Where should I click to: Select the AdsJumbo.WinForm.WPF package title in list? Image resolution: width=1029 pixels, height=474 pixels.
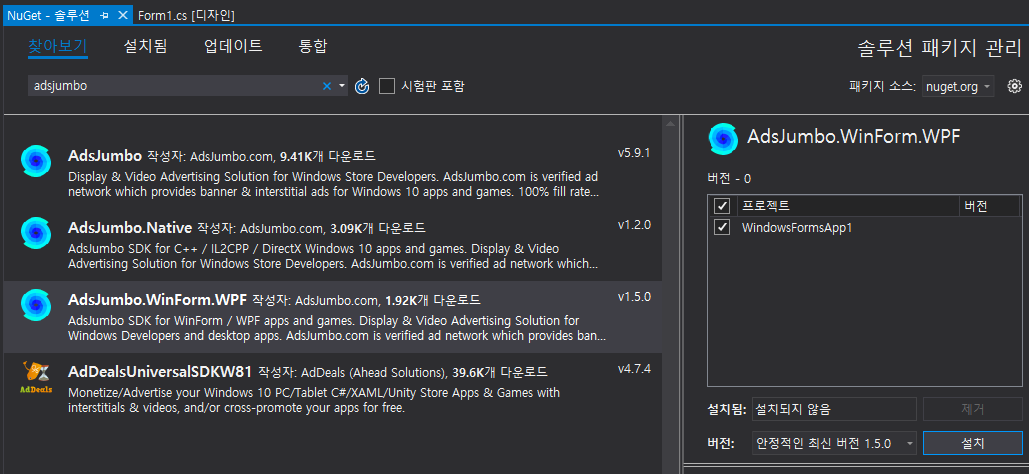[x=158, y=300]
